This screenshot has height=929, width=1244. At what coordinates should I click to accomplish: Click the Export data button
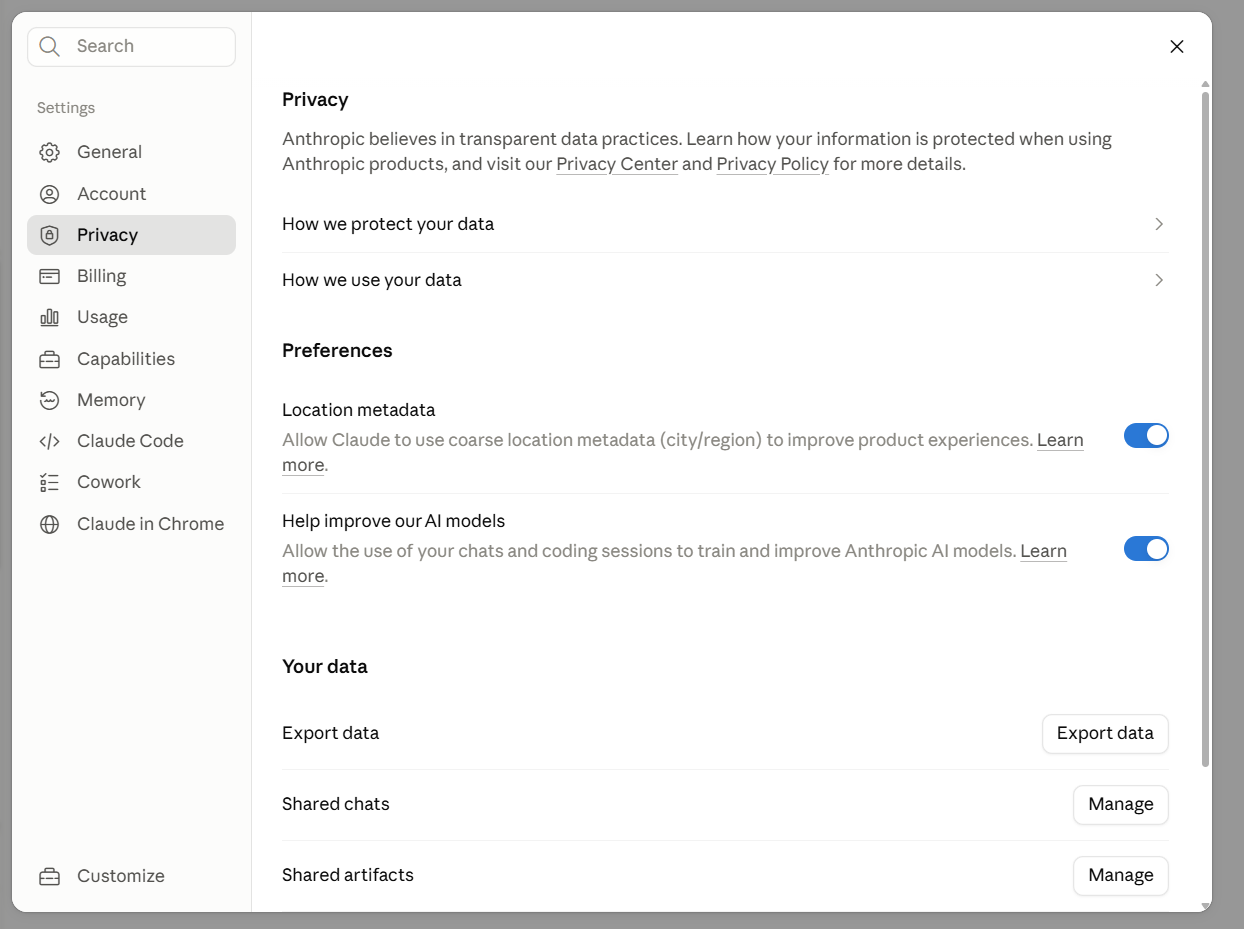[x=1105, y=733]
